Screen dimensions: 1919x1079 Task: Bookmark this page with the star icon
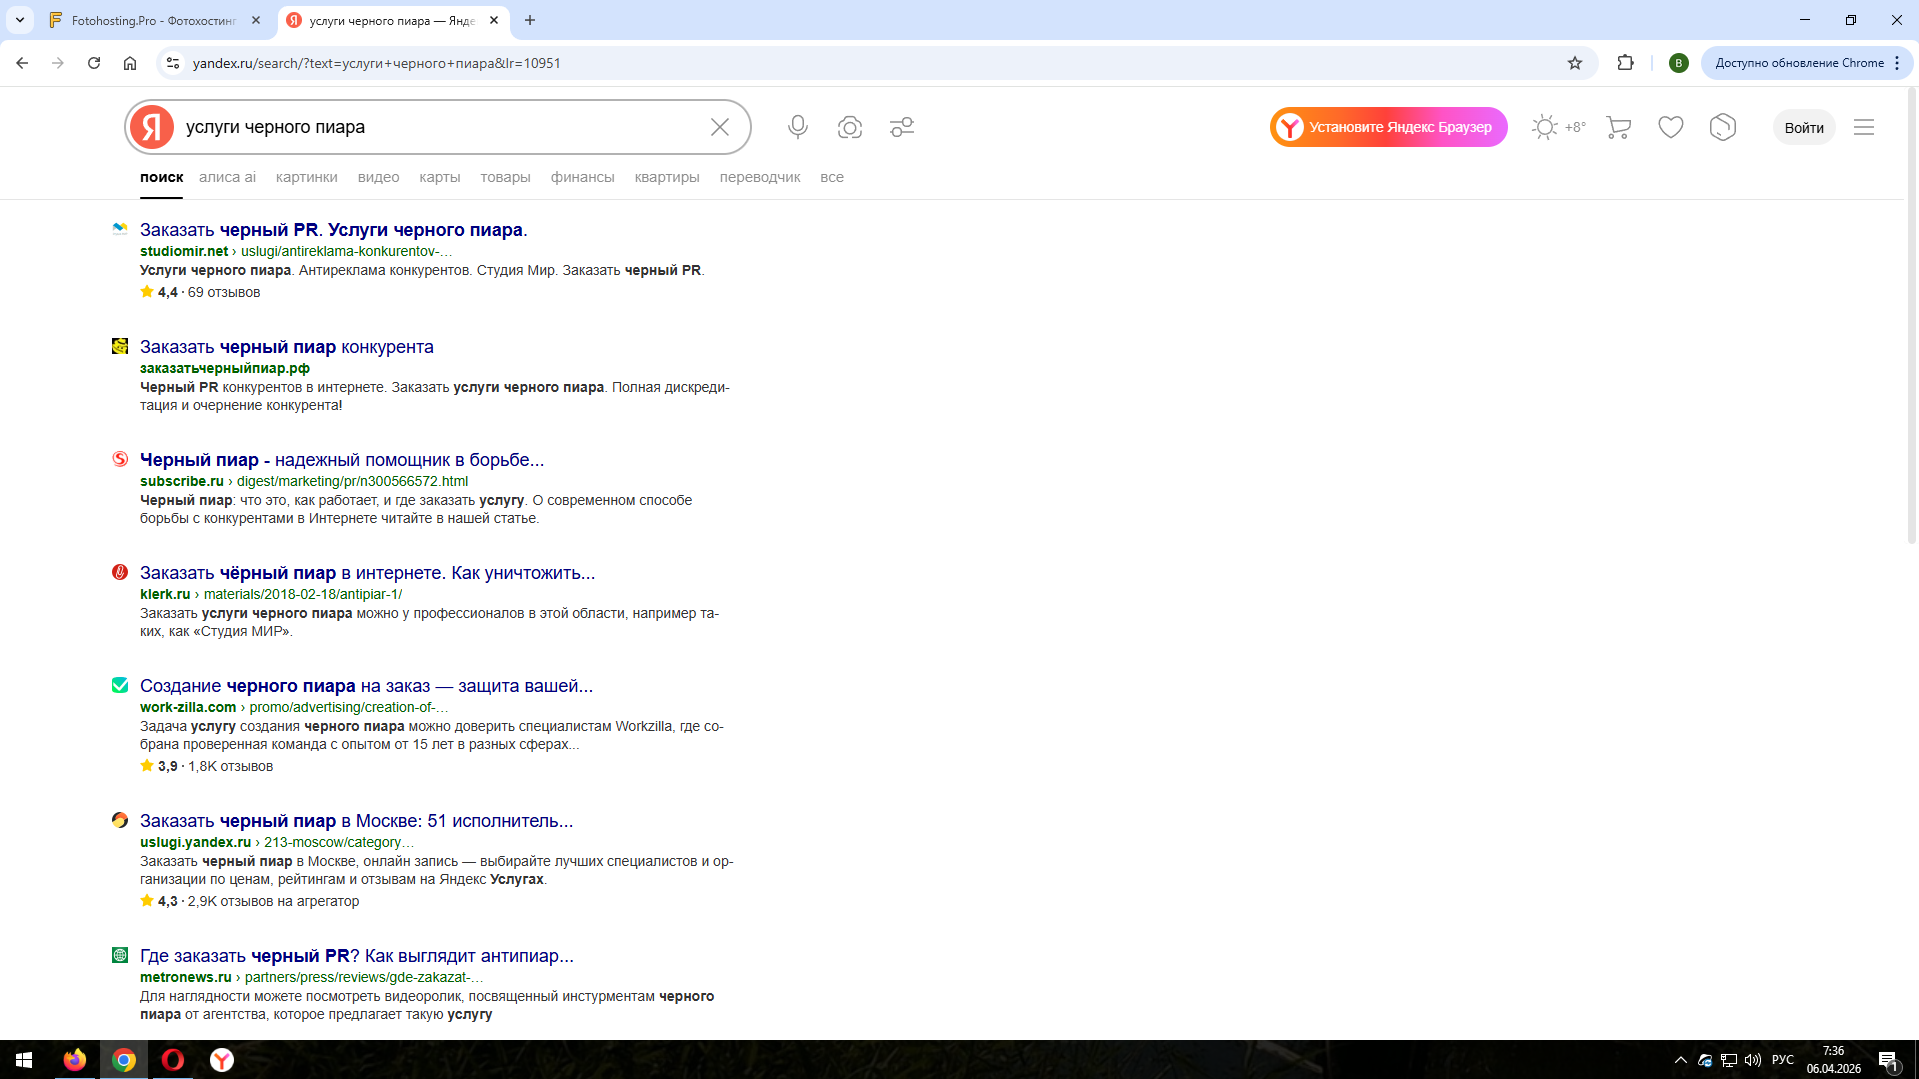pyautogui.click(x=1575, y=63)
